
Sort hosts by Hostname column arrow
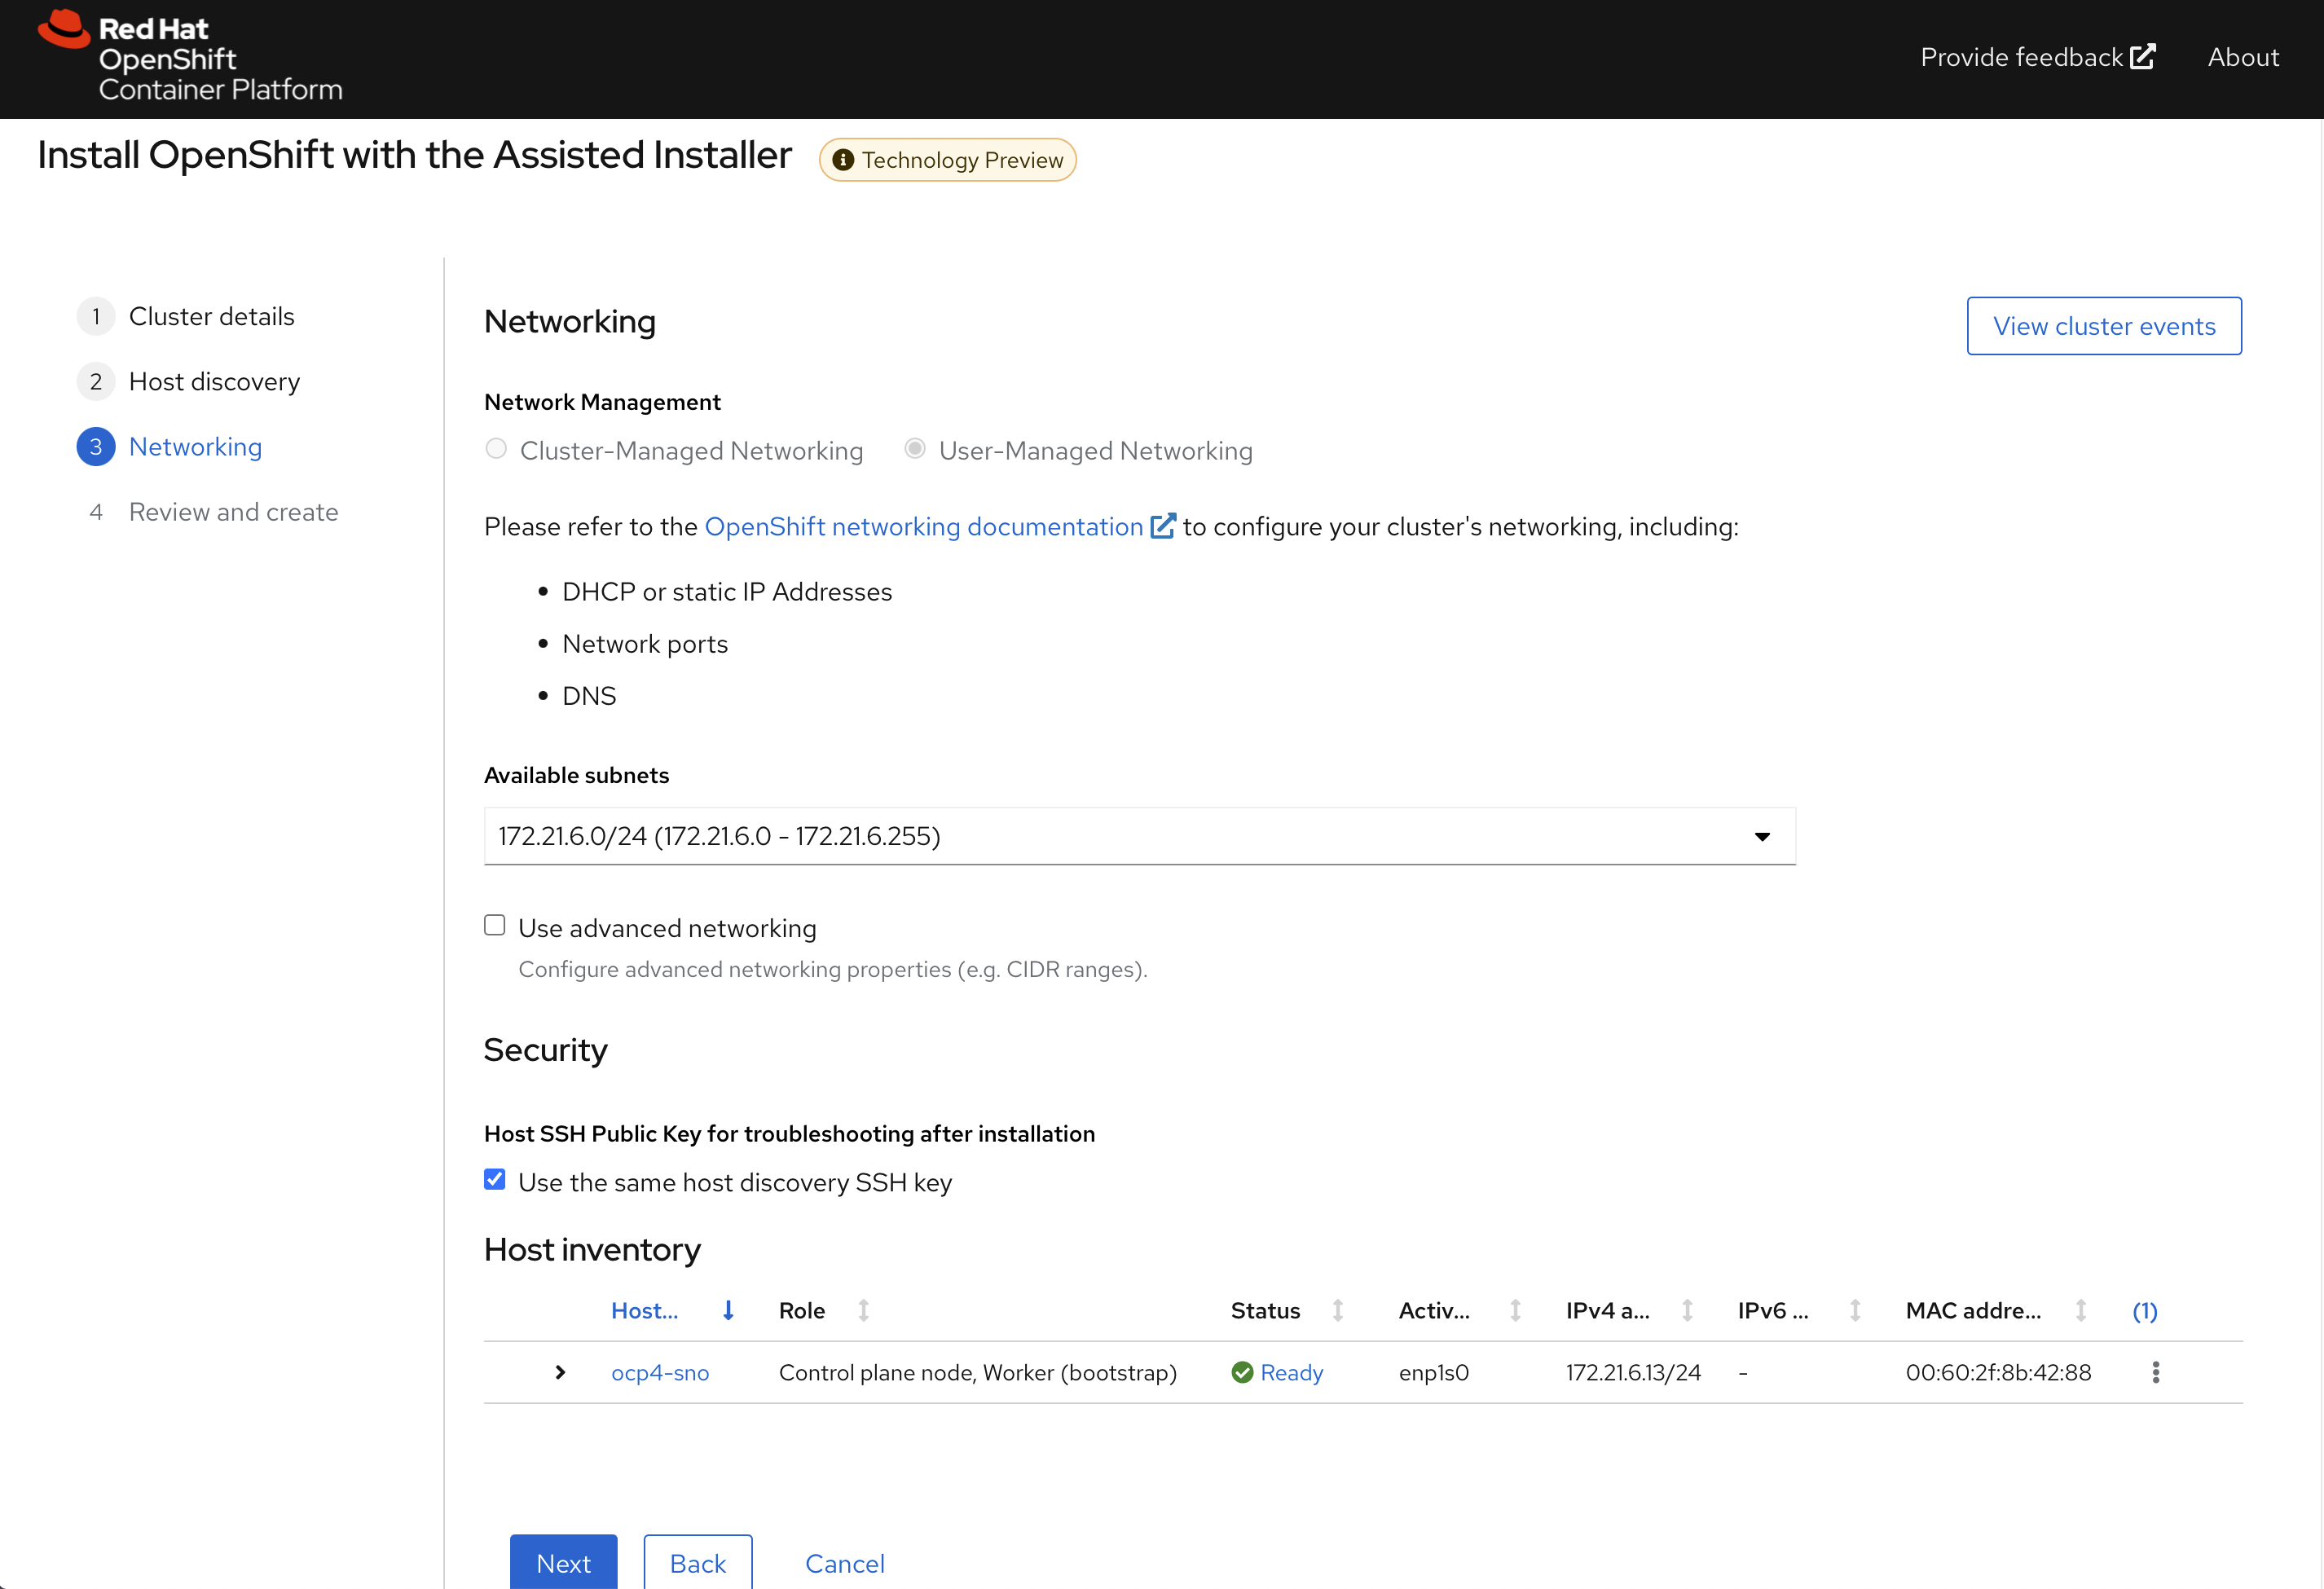tap(728, 1310)
